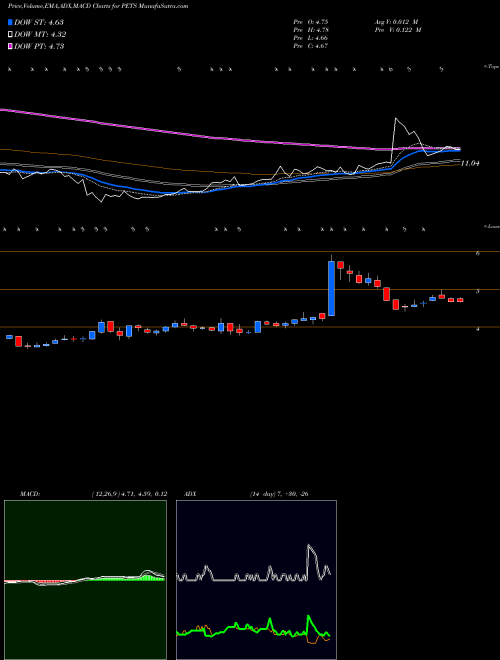Click the 'MACD:' panel heading
500x660 pixels.
click(29, 494)
